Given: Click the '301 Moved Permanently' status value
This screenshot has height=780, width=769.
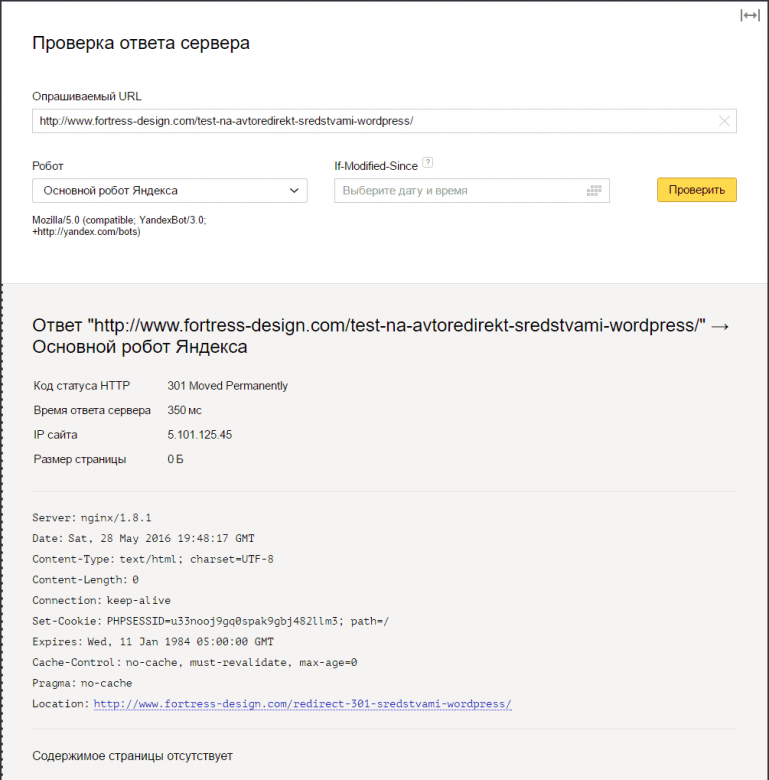Looking at the screenshot, I should click(x=227, y=386).
